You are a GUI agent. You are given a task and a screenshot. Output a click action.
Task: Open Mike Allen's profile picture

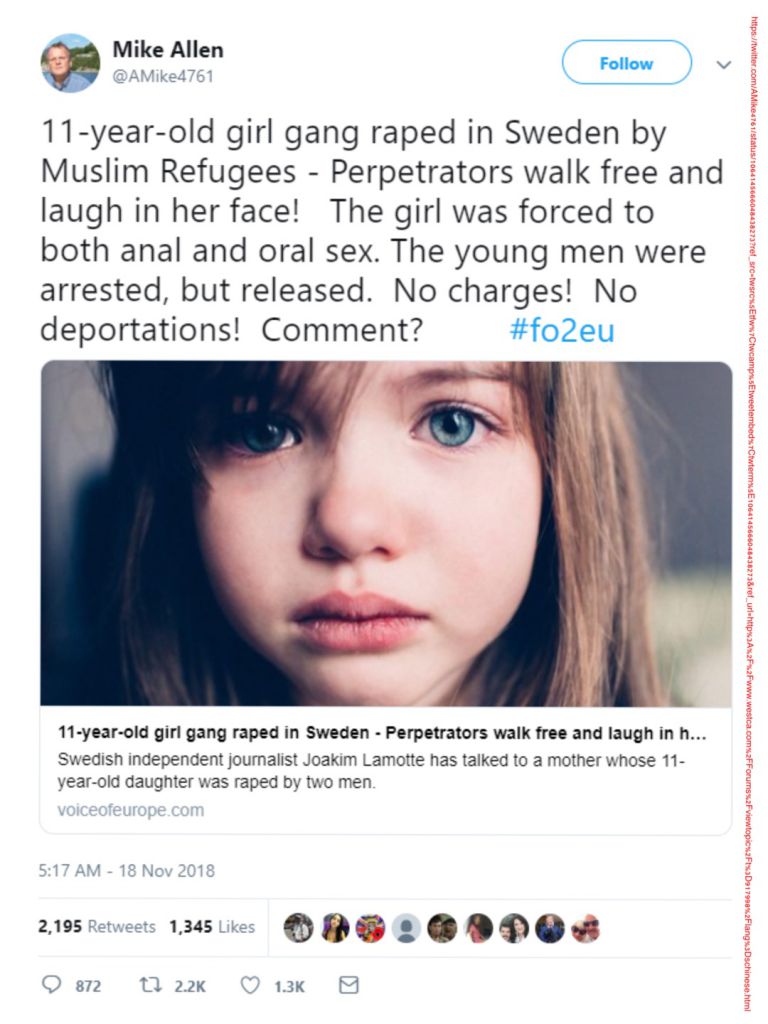click(70, 63)
